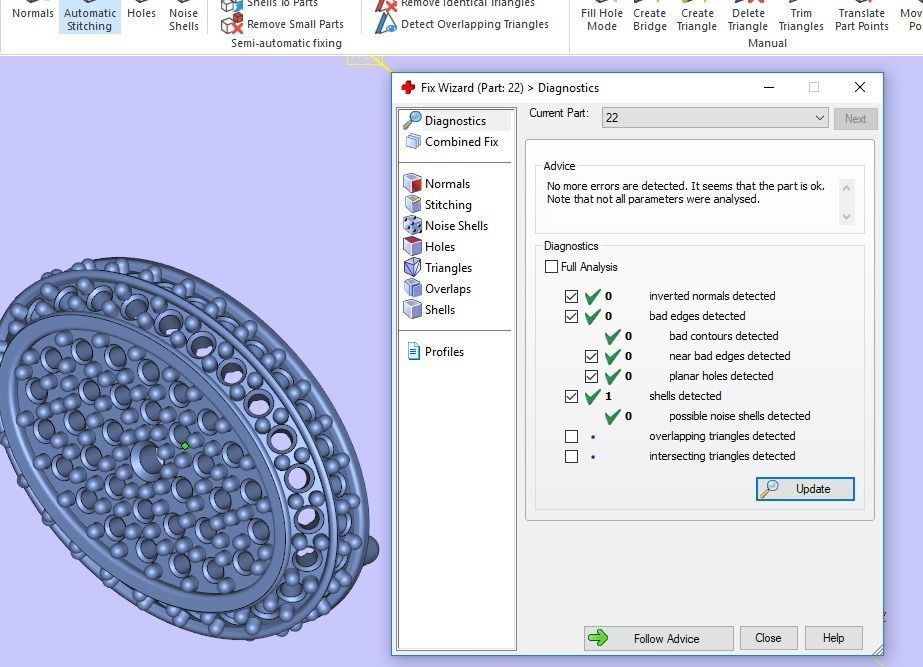Click the Follow Advice green arrow button
The image size is (923, 667).
click(659, 638)
